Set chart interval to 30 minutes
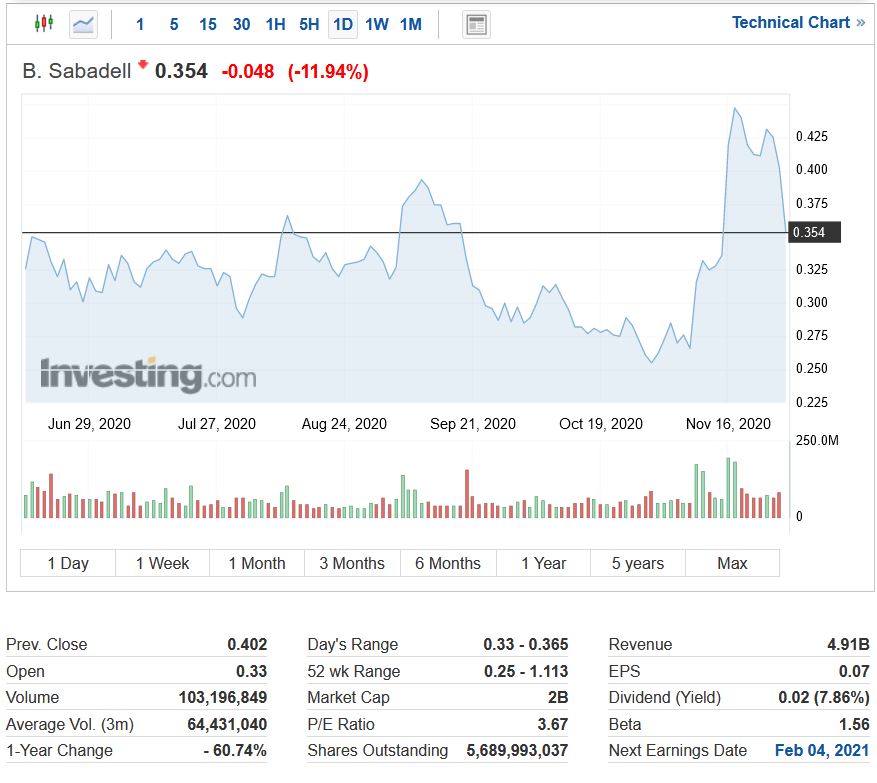 242,24
